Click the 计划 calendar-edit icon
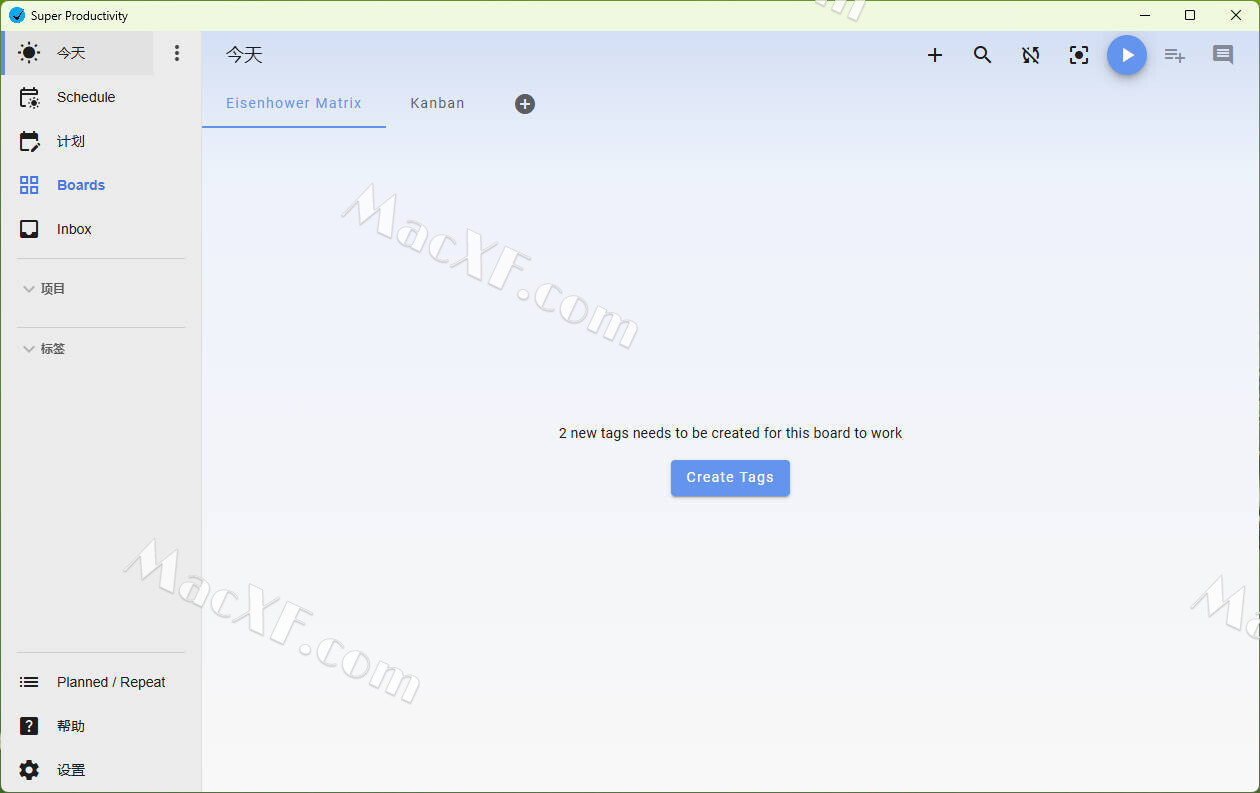1260x793 pixels. tap(30, 141)
